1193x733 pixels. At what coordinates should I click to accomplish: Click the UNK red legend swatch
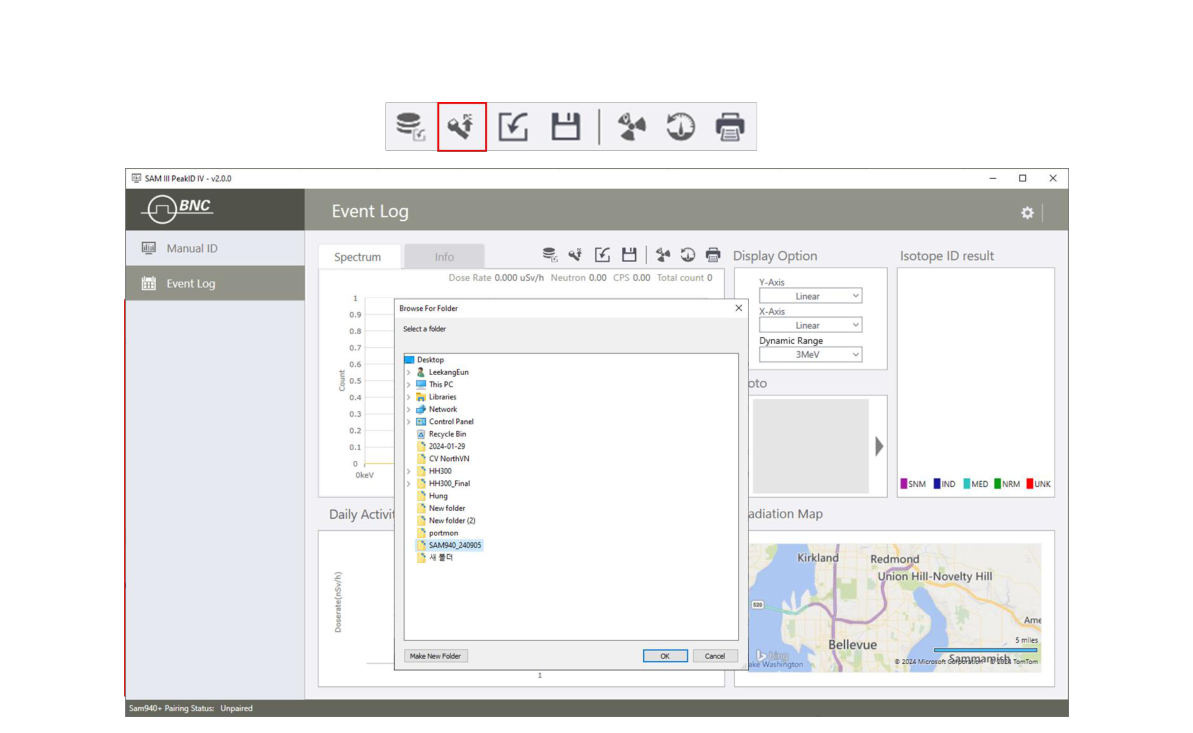[1030, 484]
